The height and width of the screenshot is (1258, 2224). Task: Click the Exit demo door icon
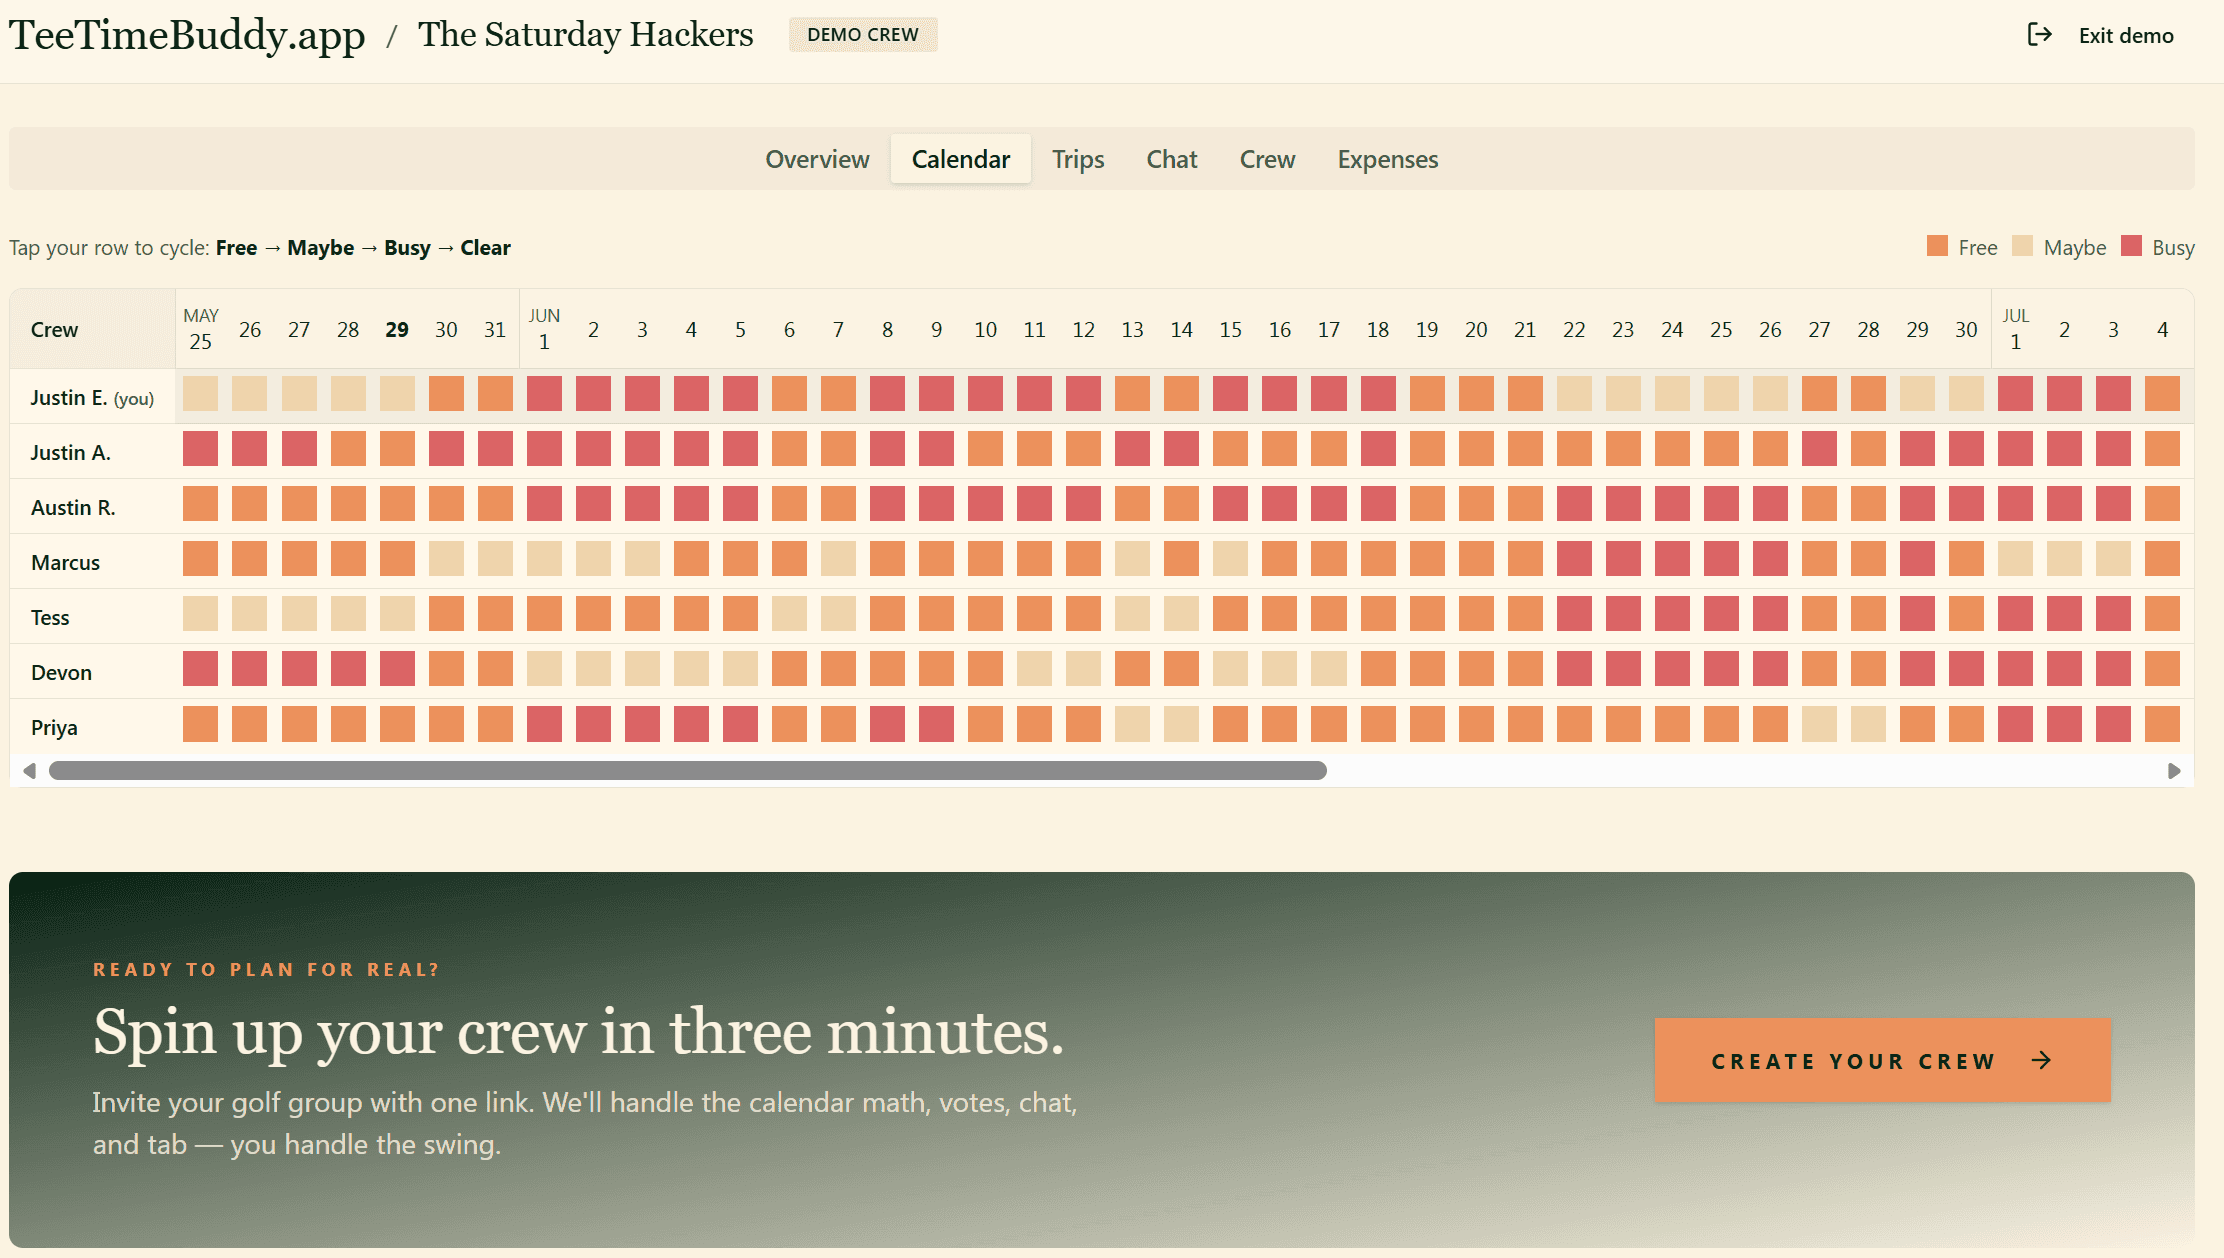pyautogui.click(x=2039, y=35)
